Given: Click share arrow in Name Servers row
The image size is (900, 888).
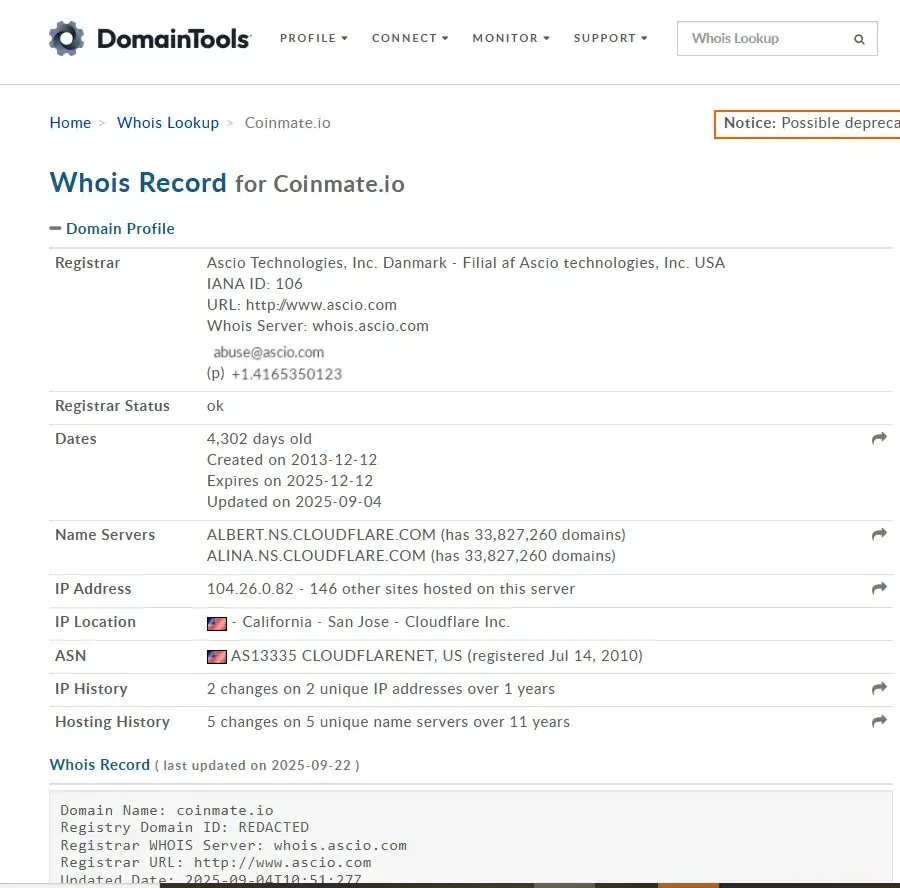Looking at the screenshot, I should (879, 534).
